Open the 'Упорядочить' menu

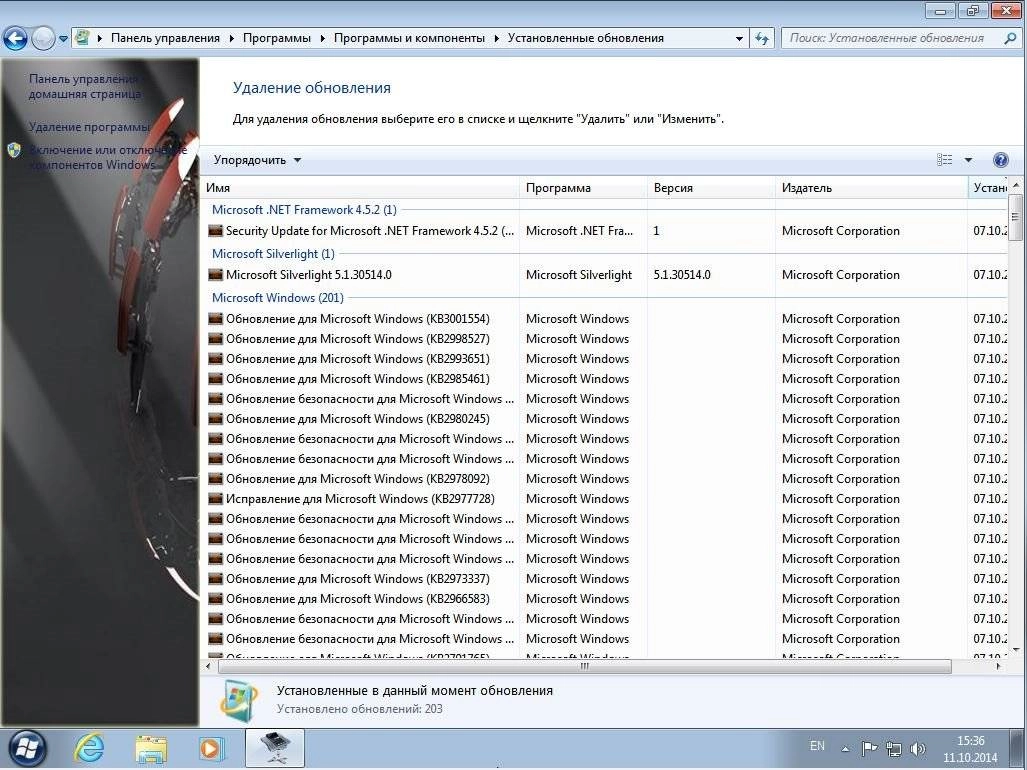point(257,160)
